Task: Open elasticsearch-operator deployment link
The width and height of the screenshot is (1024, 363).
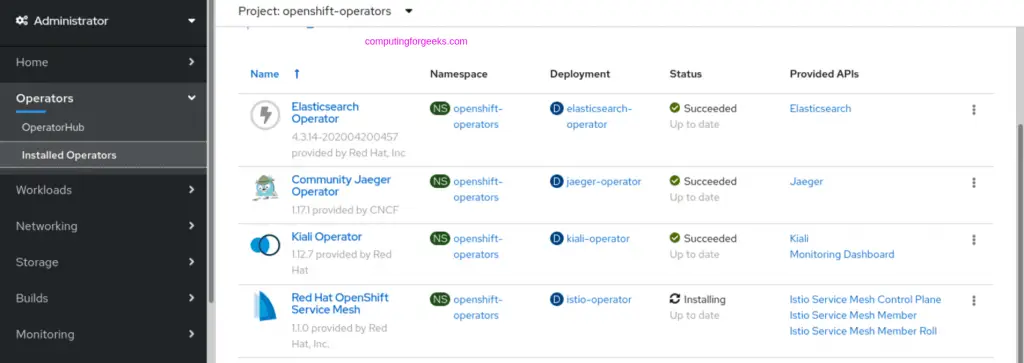Action: point(599,116)
